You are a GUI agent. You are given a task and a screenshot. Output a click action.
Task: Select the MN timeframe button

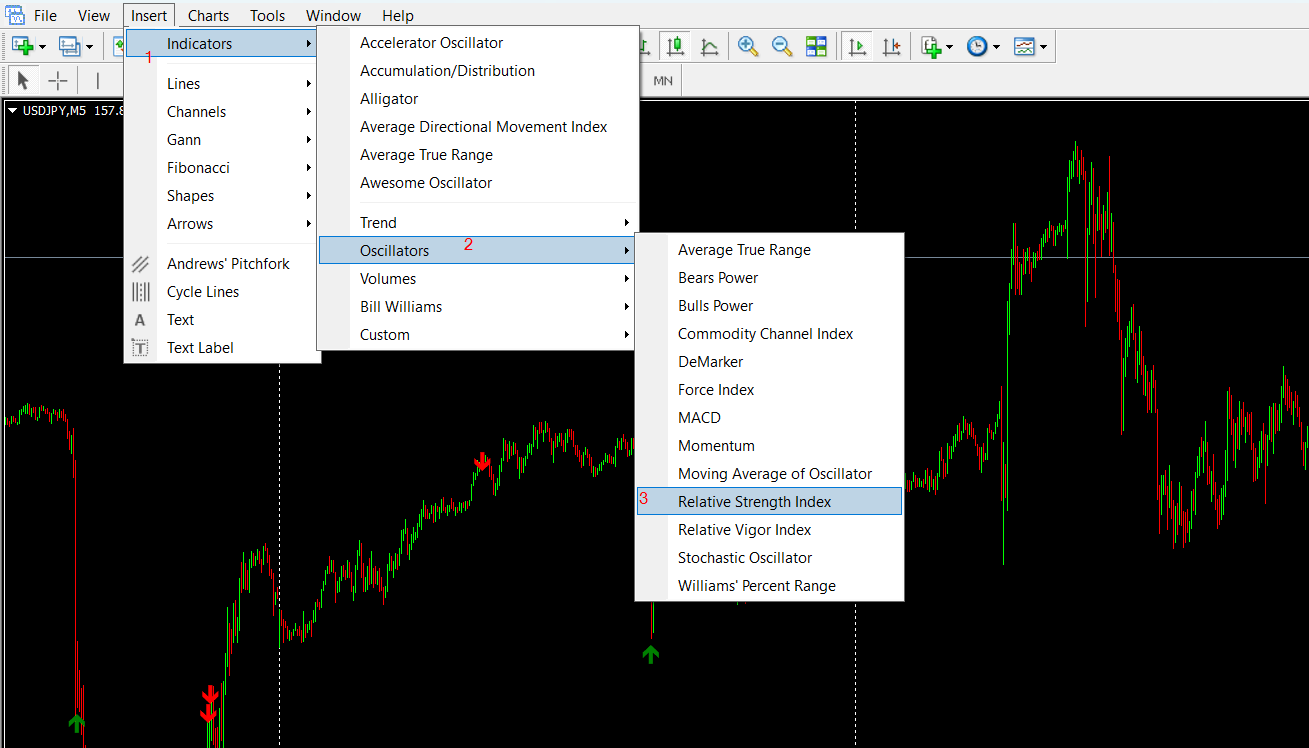tap(663, 81)
